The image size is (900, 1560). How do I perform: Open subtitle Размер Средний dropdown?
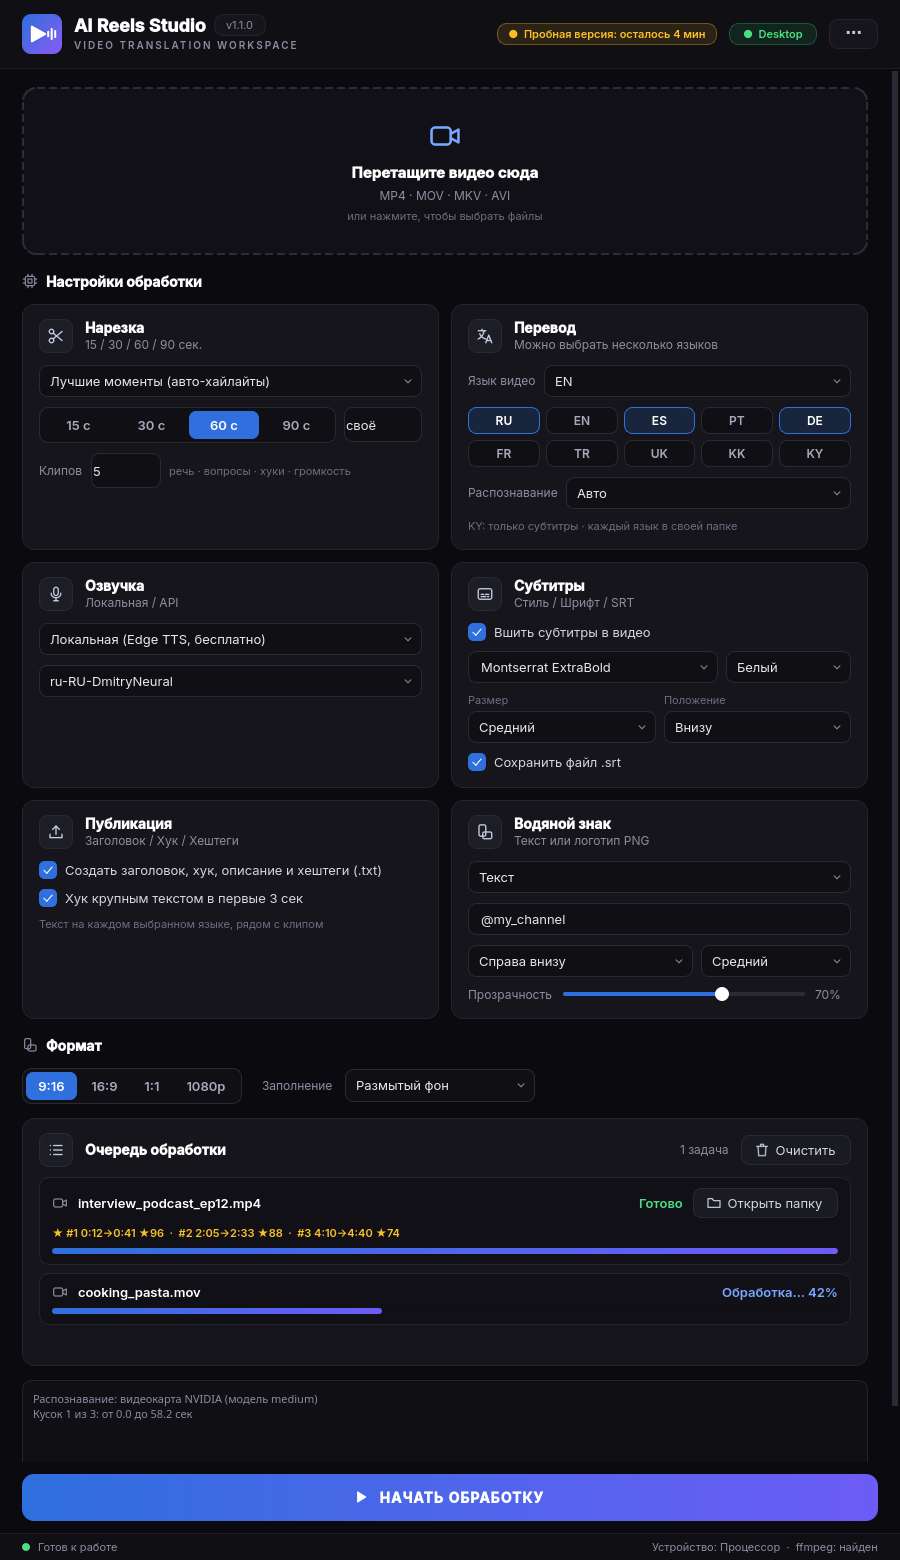(561, 727)
